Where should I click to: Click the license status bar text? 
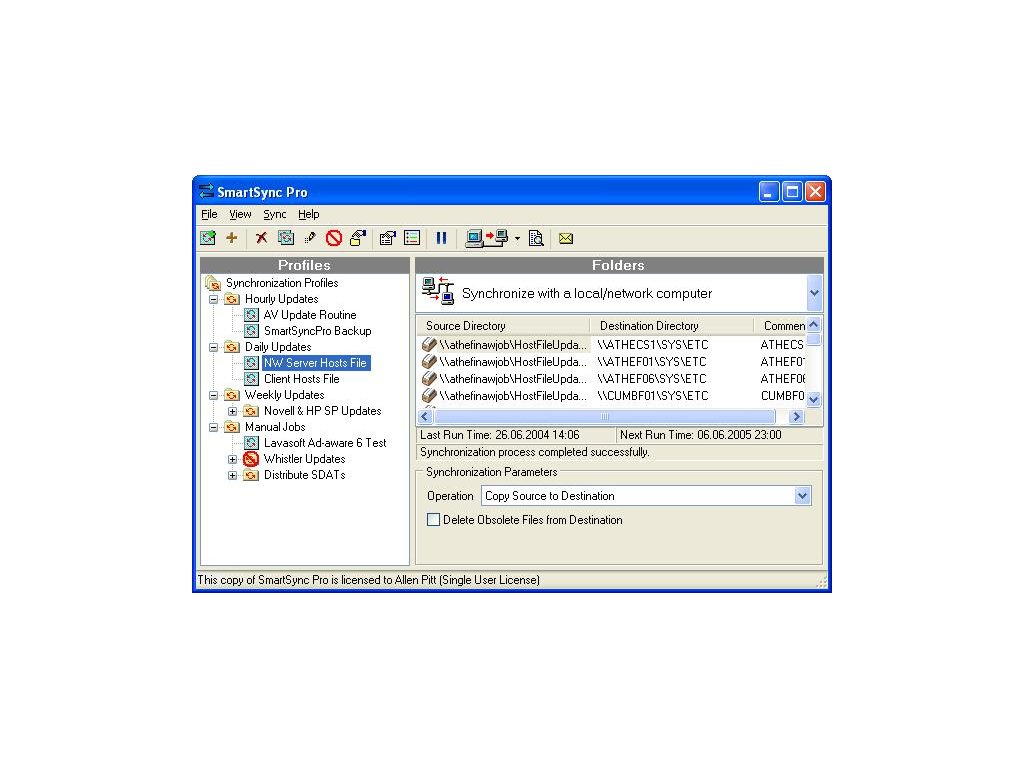[x=368, y=580]
